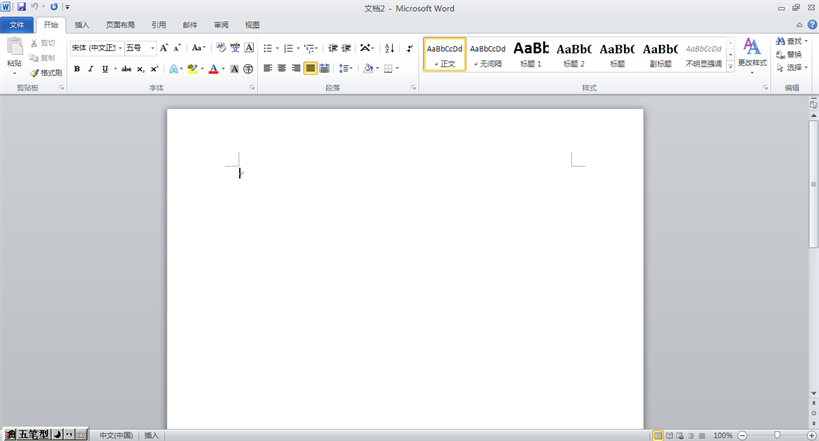Image resolution: width=819 pixels, height=441 pixels.
Task: Click the Save icon in quick access toolbar
Action: click(21, 7)
